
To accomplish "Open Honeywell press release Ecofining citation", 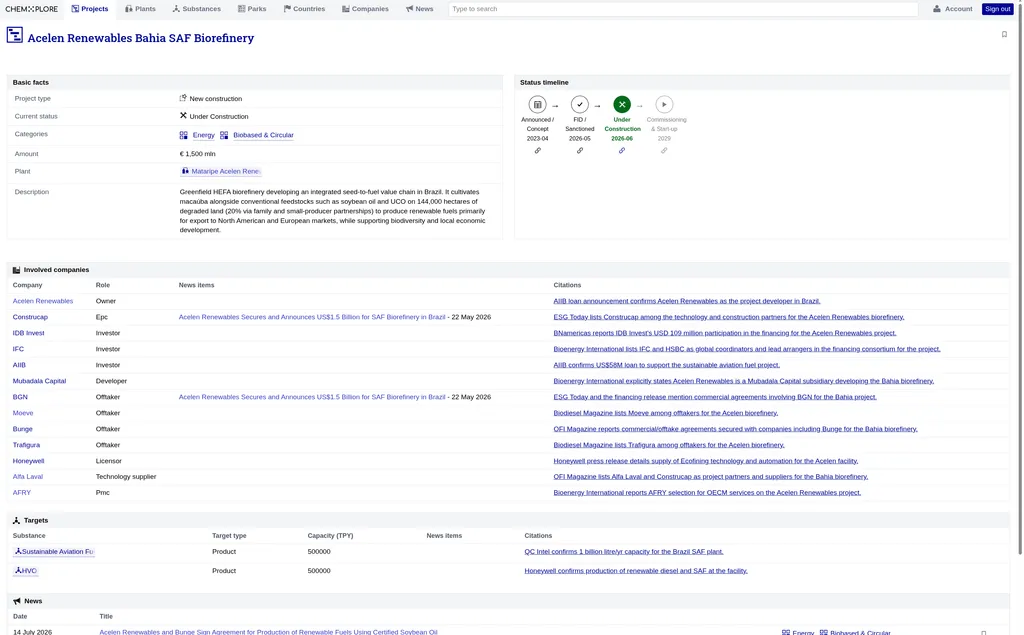I will pyautogui.click(x=705, y=461).
